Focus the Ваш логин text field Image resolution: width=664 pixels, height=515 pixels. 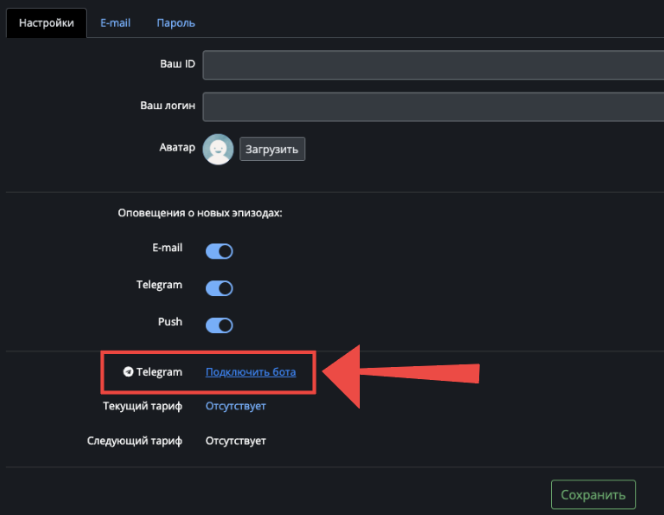point(432,106)
